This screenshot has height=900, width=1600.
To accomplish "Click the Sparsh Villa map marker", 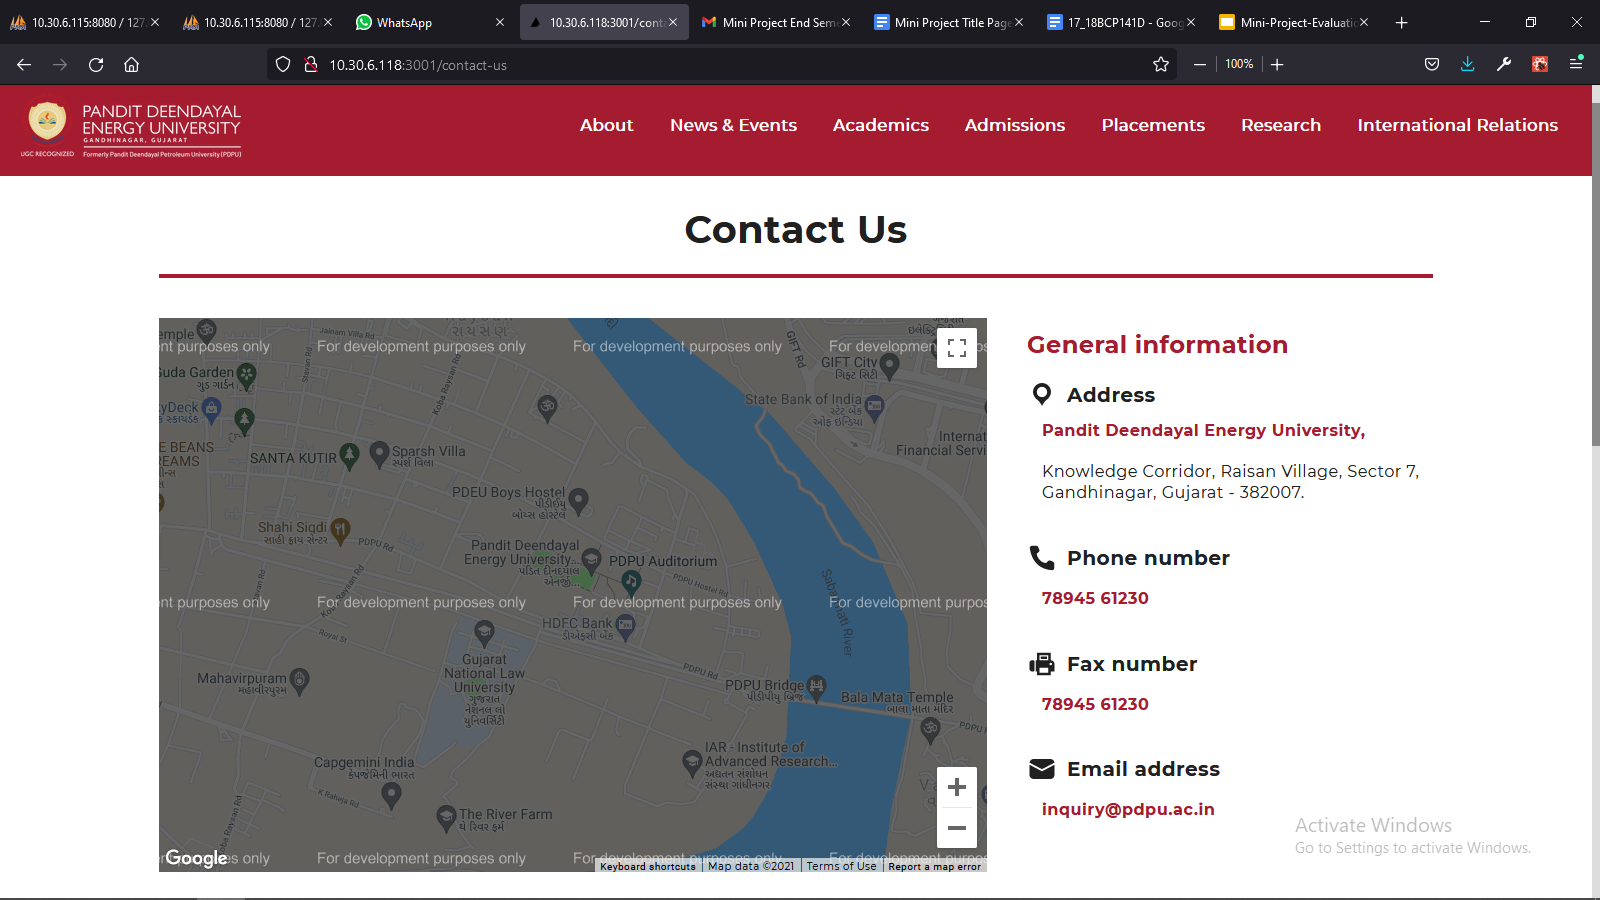I will pyautogui.click(x=379, y=454).
